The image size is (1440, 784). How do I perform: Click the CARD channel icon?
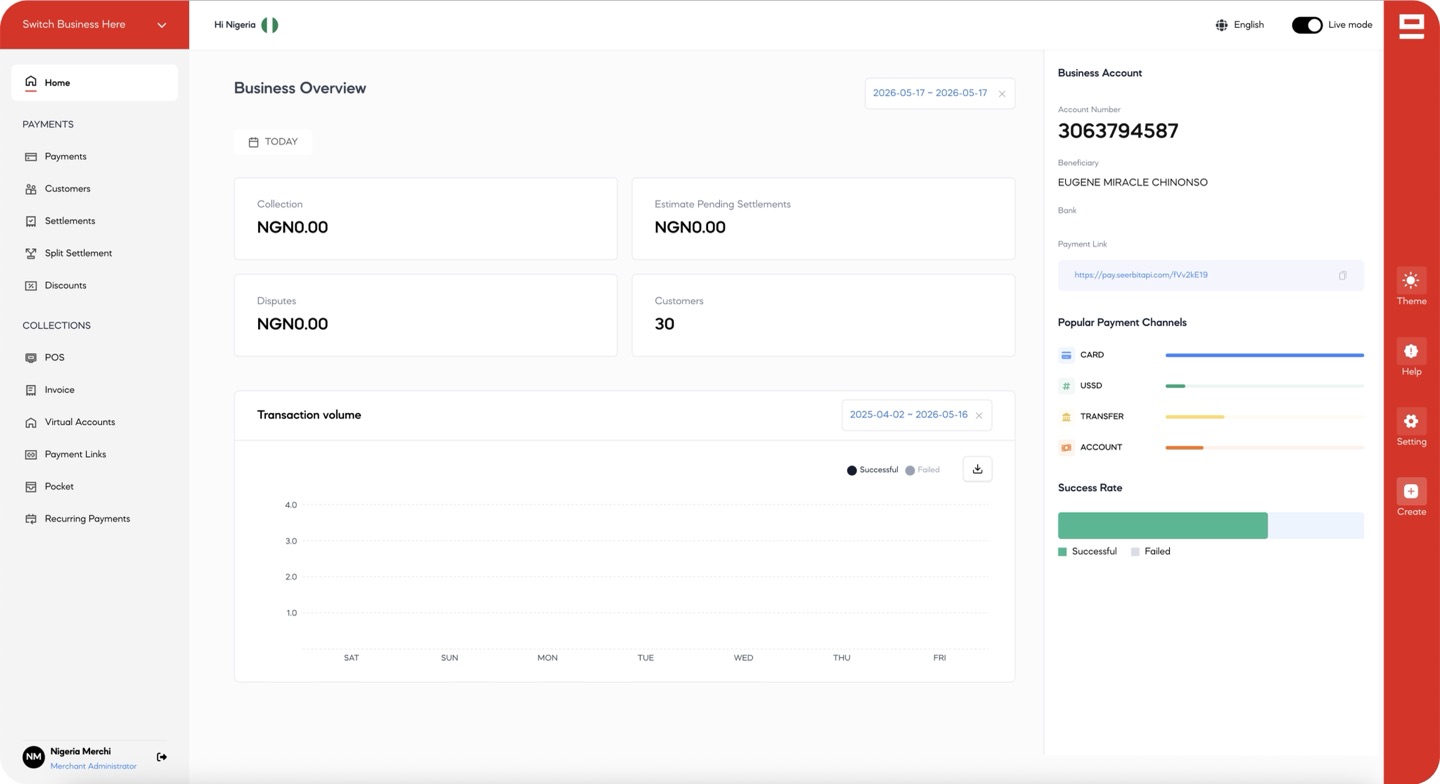(x=1066, y=355)
